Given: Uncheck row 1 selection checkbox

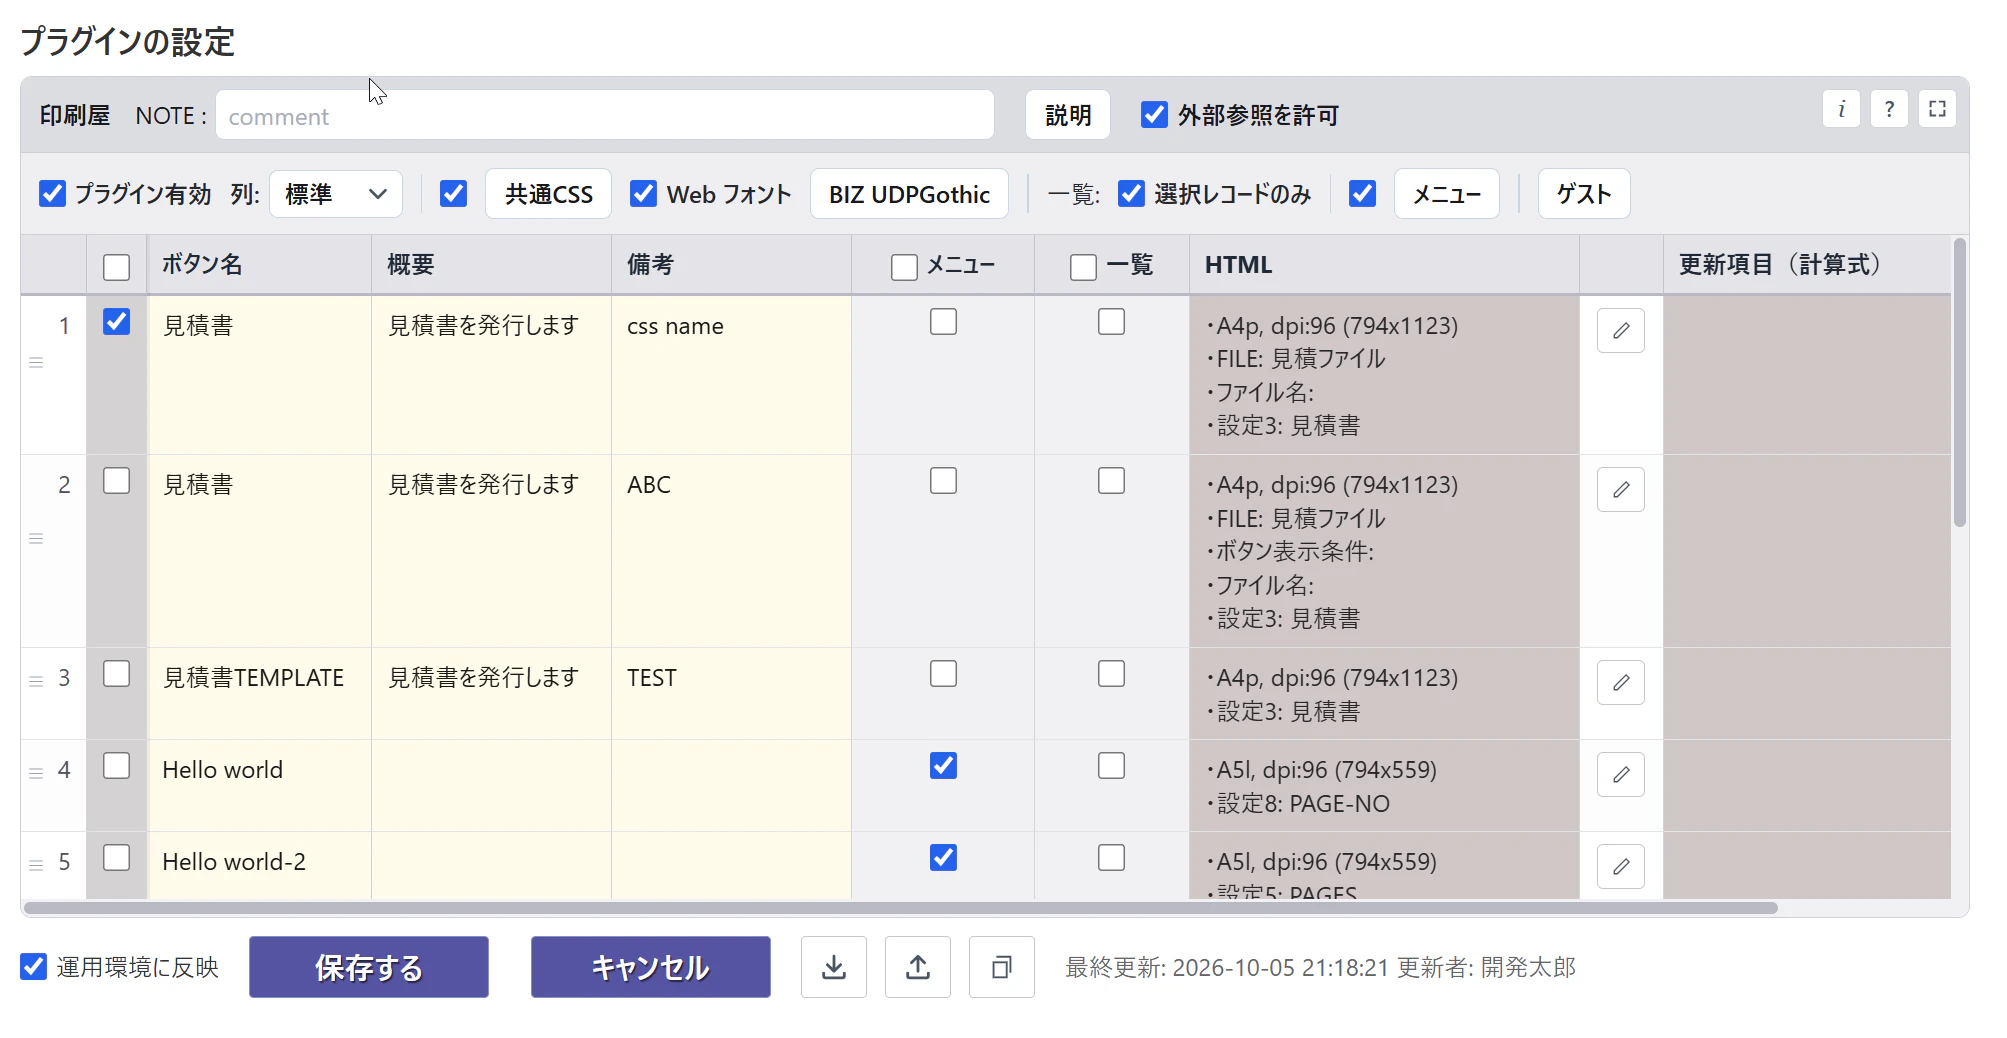Looking at the screenshot, I should [116, 321].
